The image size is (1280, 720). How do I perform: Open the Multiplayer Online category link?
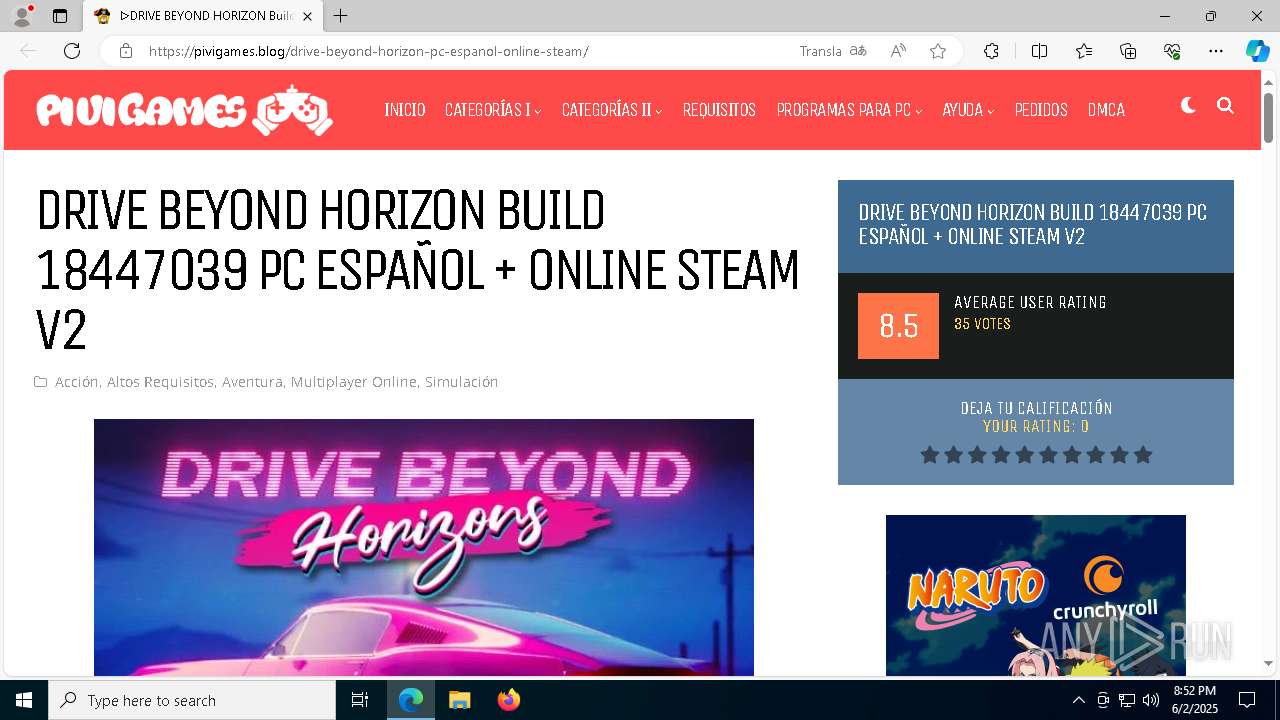(x=353, y=382)
